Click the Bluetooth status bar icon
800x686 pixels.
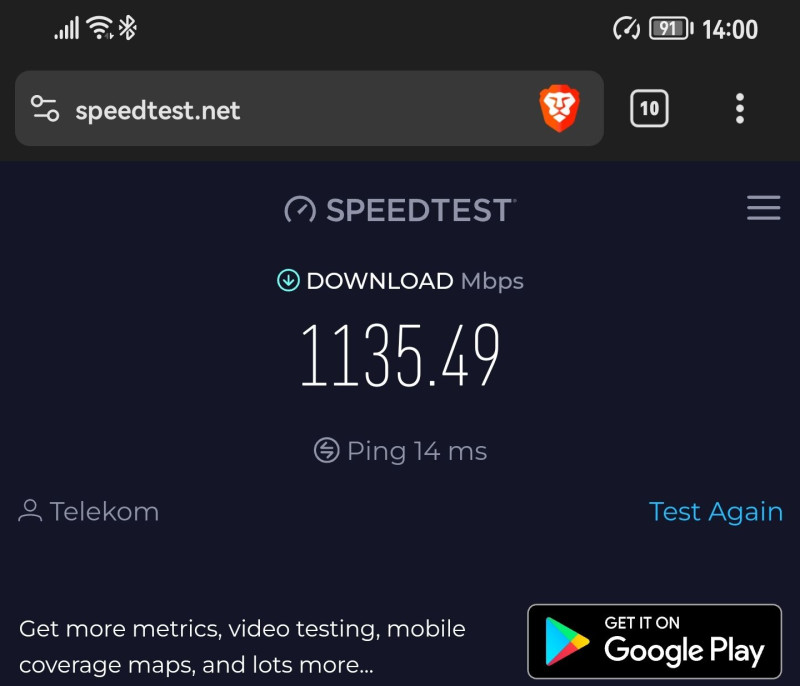(128, 28)
